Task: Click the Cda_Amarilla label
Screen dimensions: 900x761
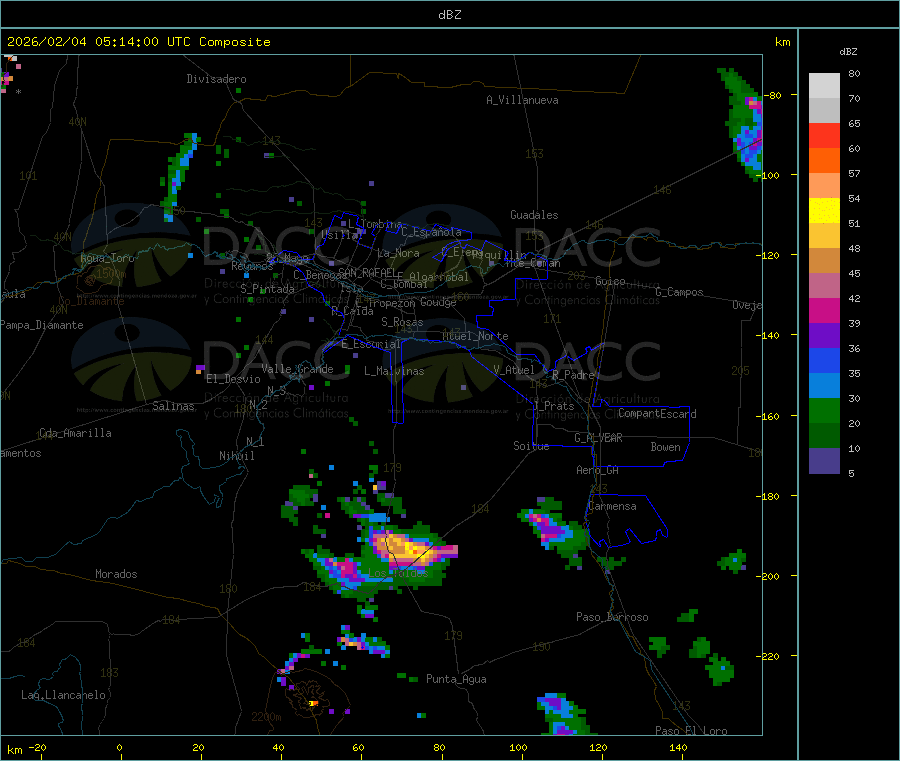Action: pyautogui.click(x=75, y=433)
